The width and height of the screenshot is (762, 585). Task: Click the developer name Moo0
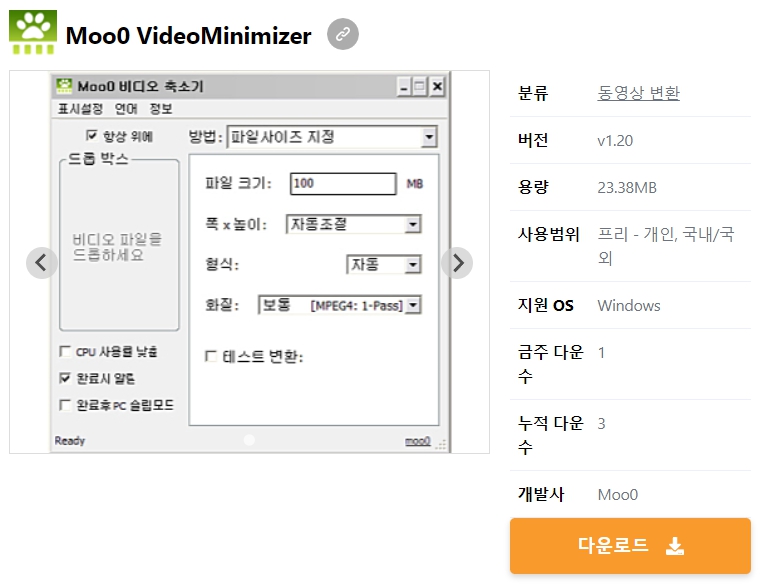pyautogui.click(x=618, y=495)
